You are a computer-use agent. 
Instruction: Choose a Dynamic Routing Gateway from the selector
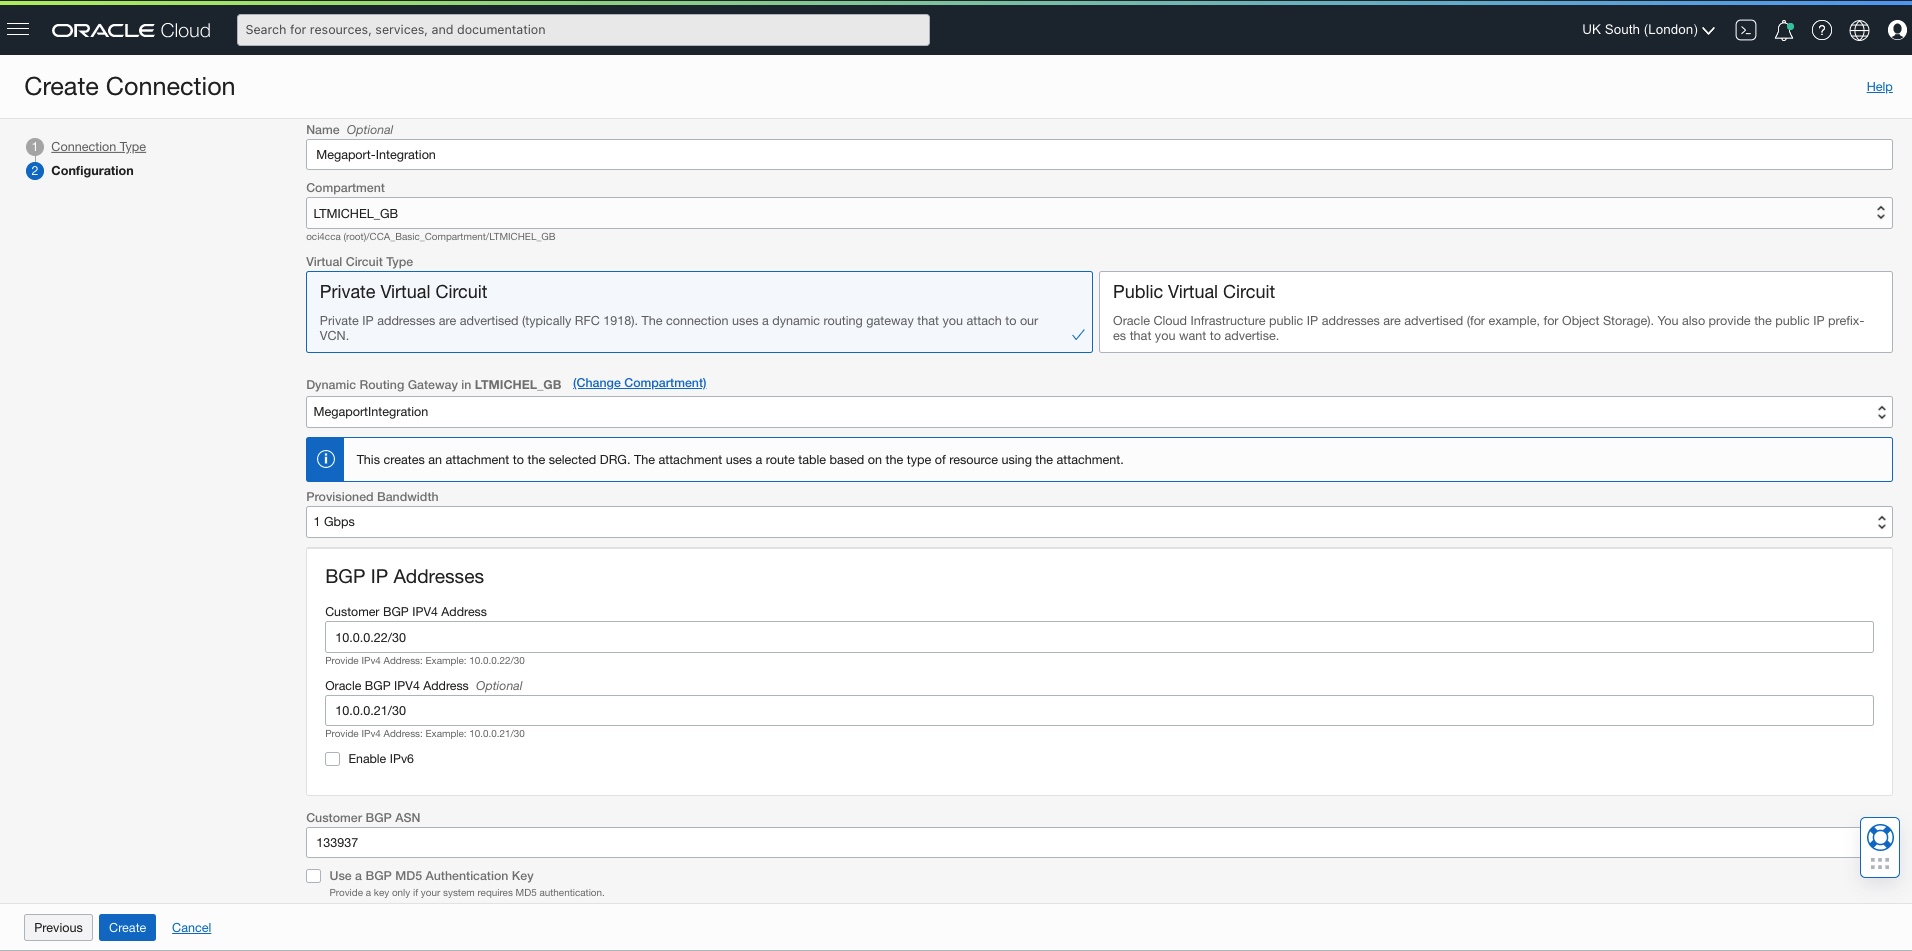point(1097,411)
